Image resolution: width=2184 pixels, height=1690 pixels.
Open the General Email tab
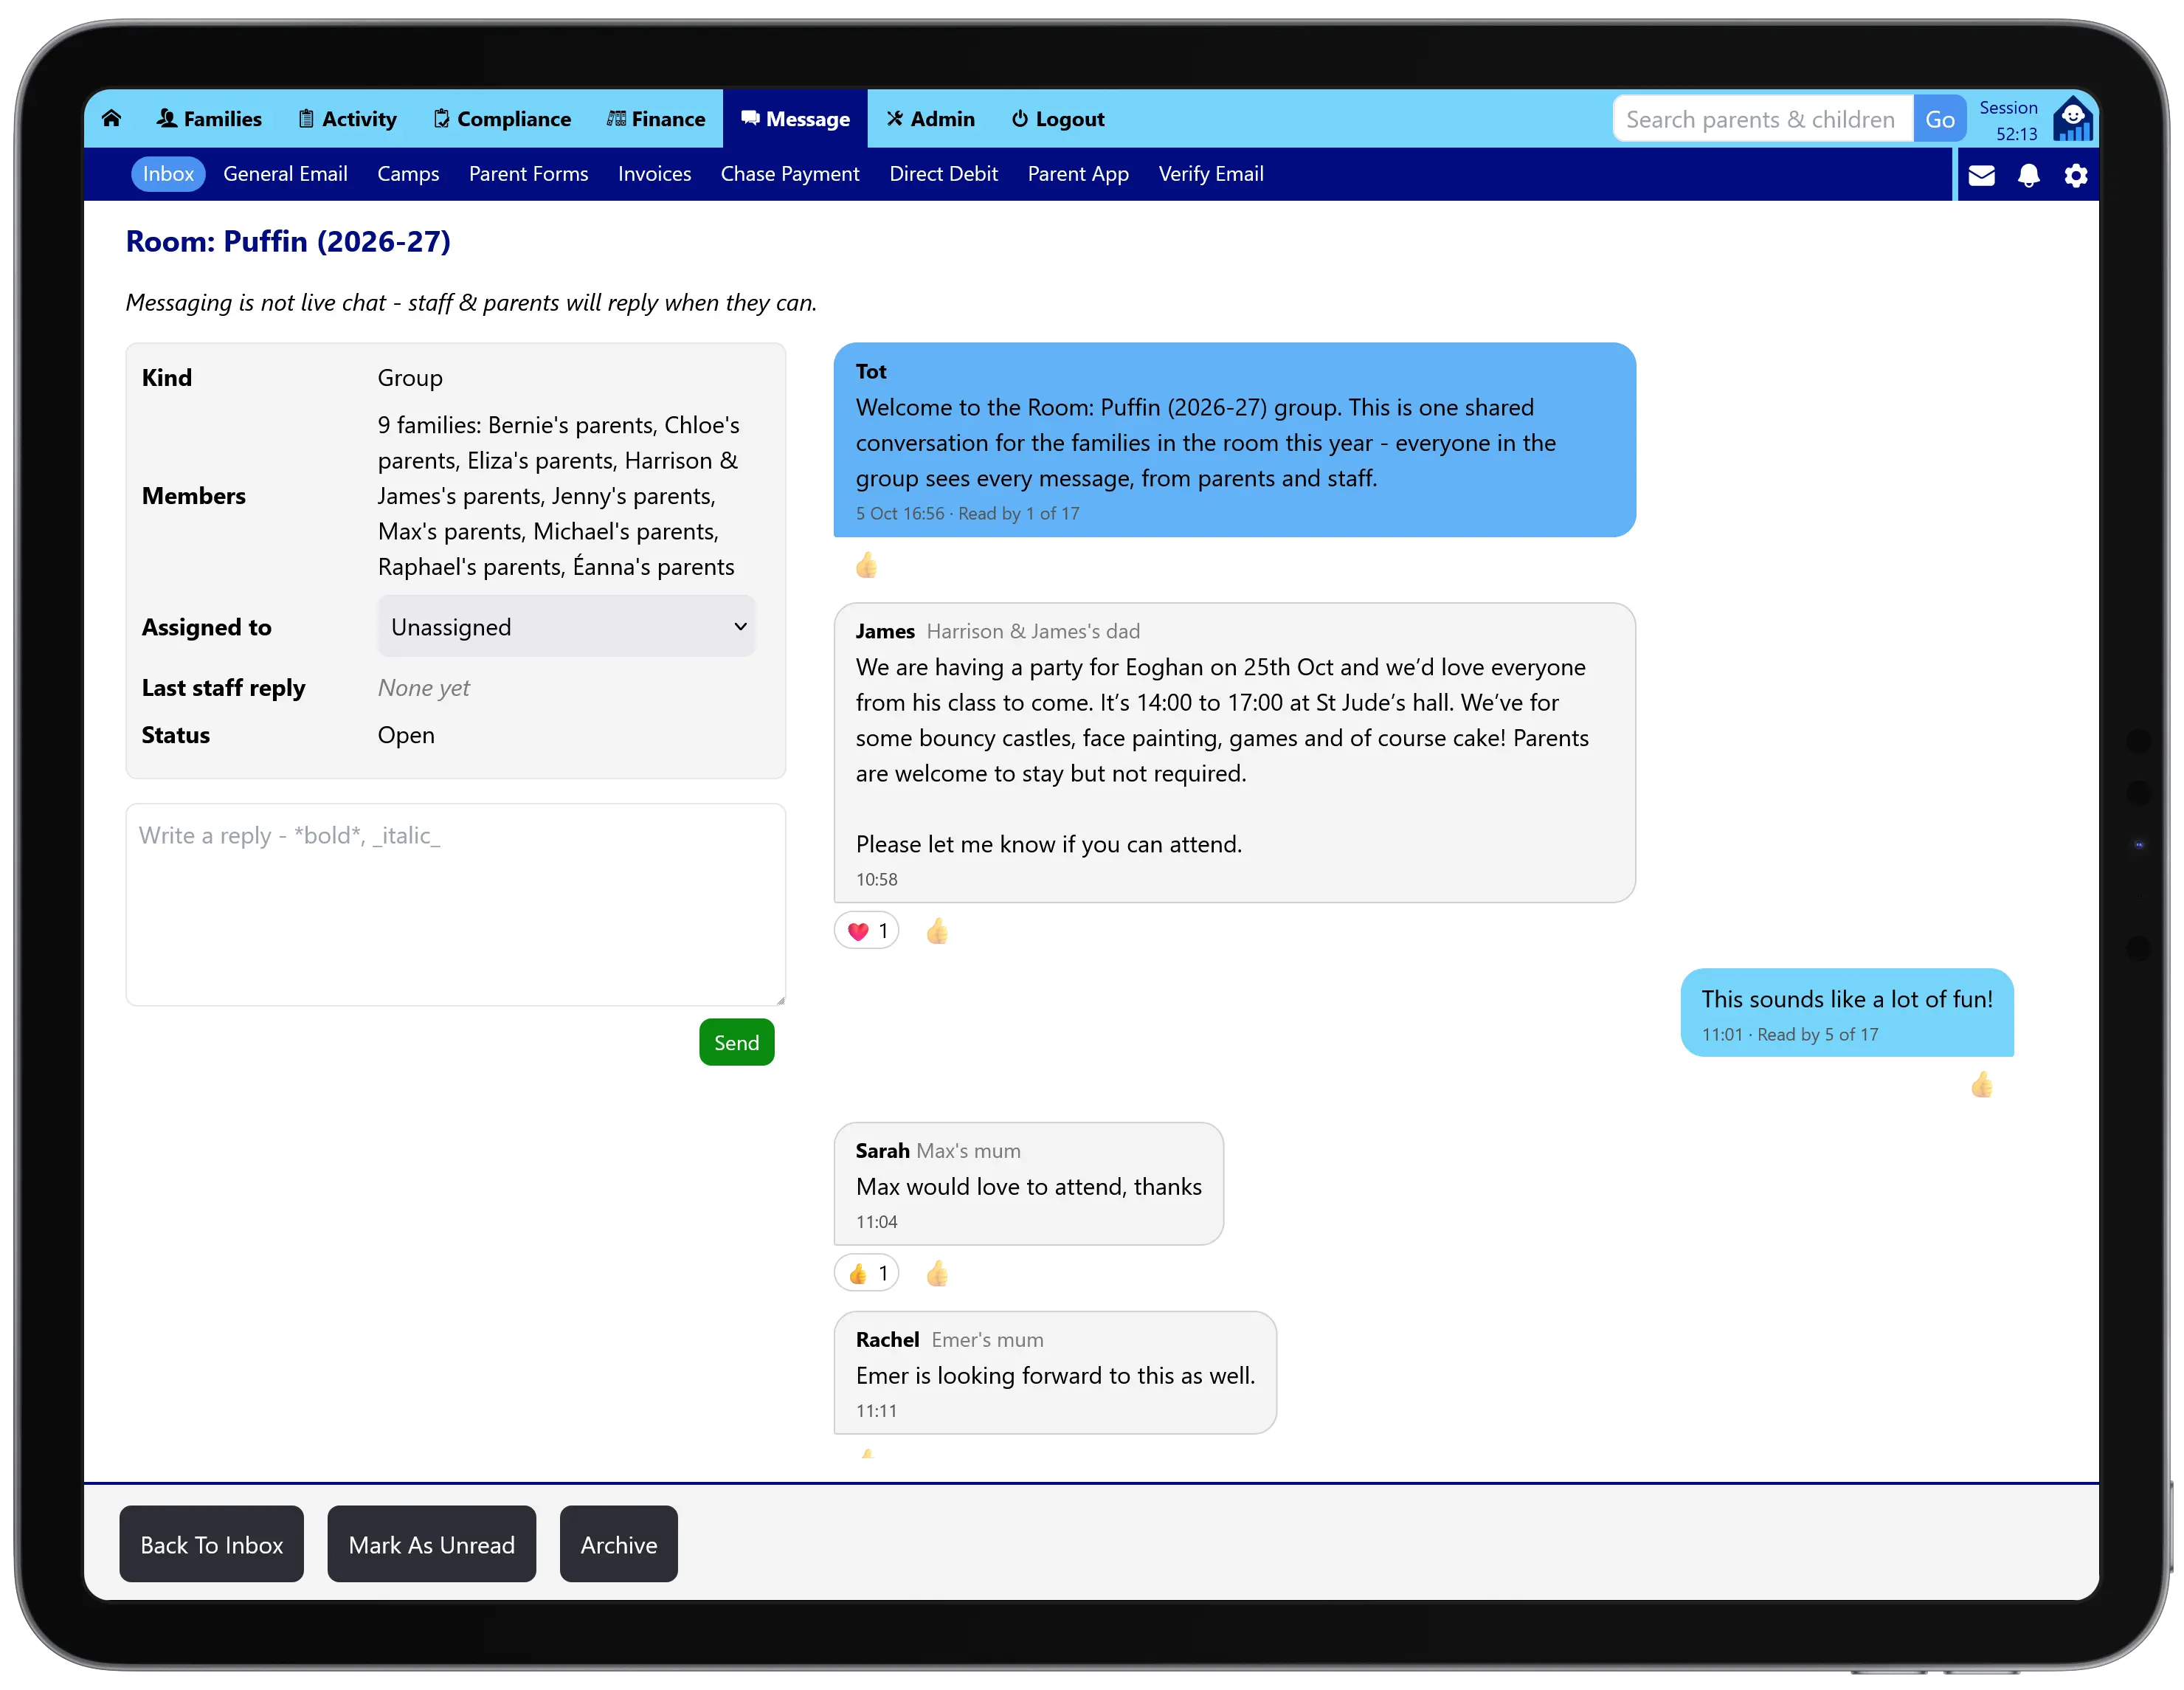coord(285,174)
